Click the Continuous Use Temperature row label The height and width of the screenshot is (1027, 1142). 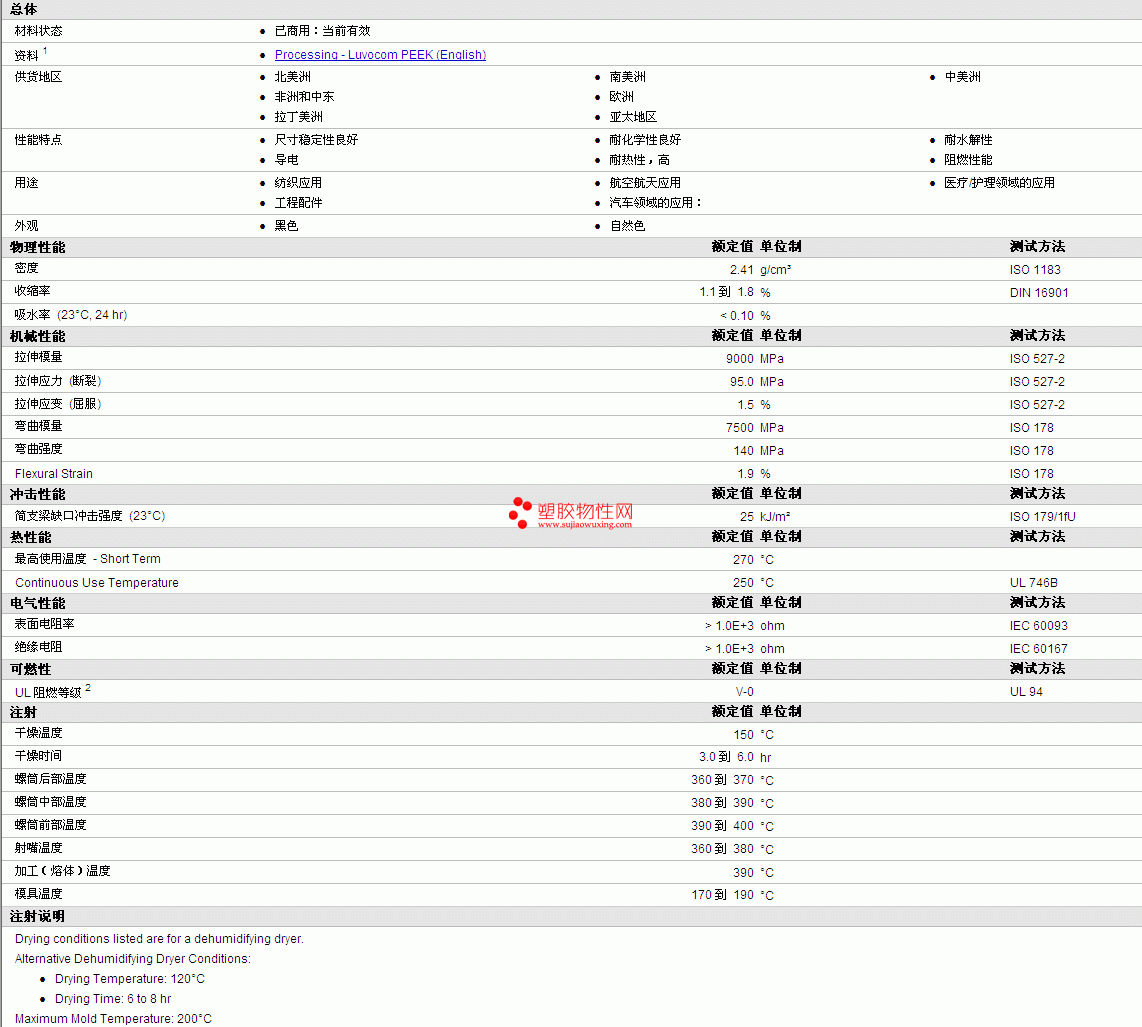point(97,583)
